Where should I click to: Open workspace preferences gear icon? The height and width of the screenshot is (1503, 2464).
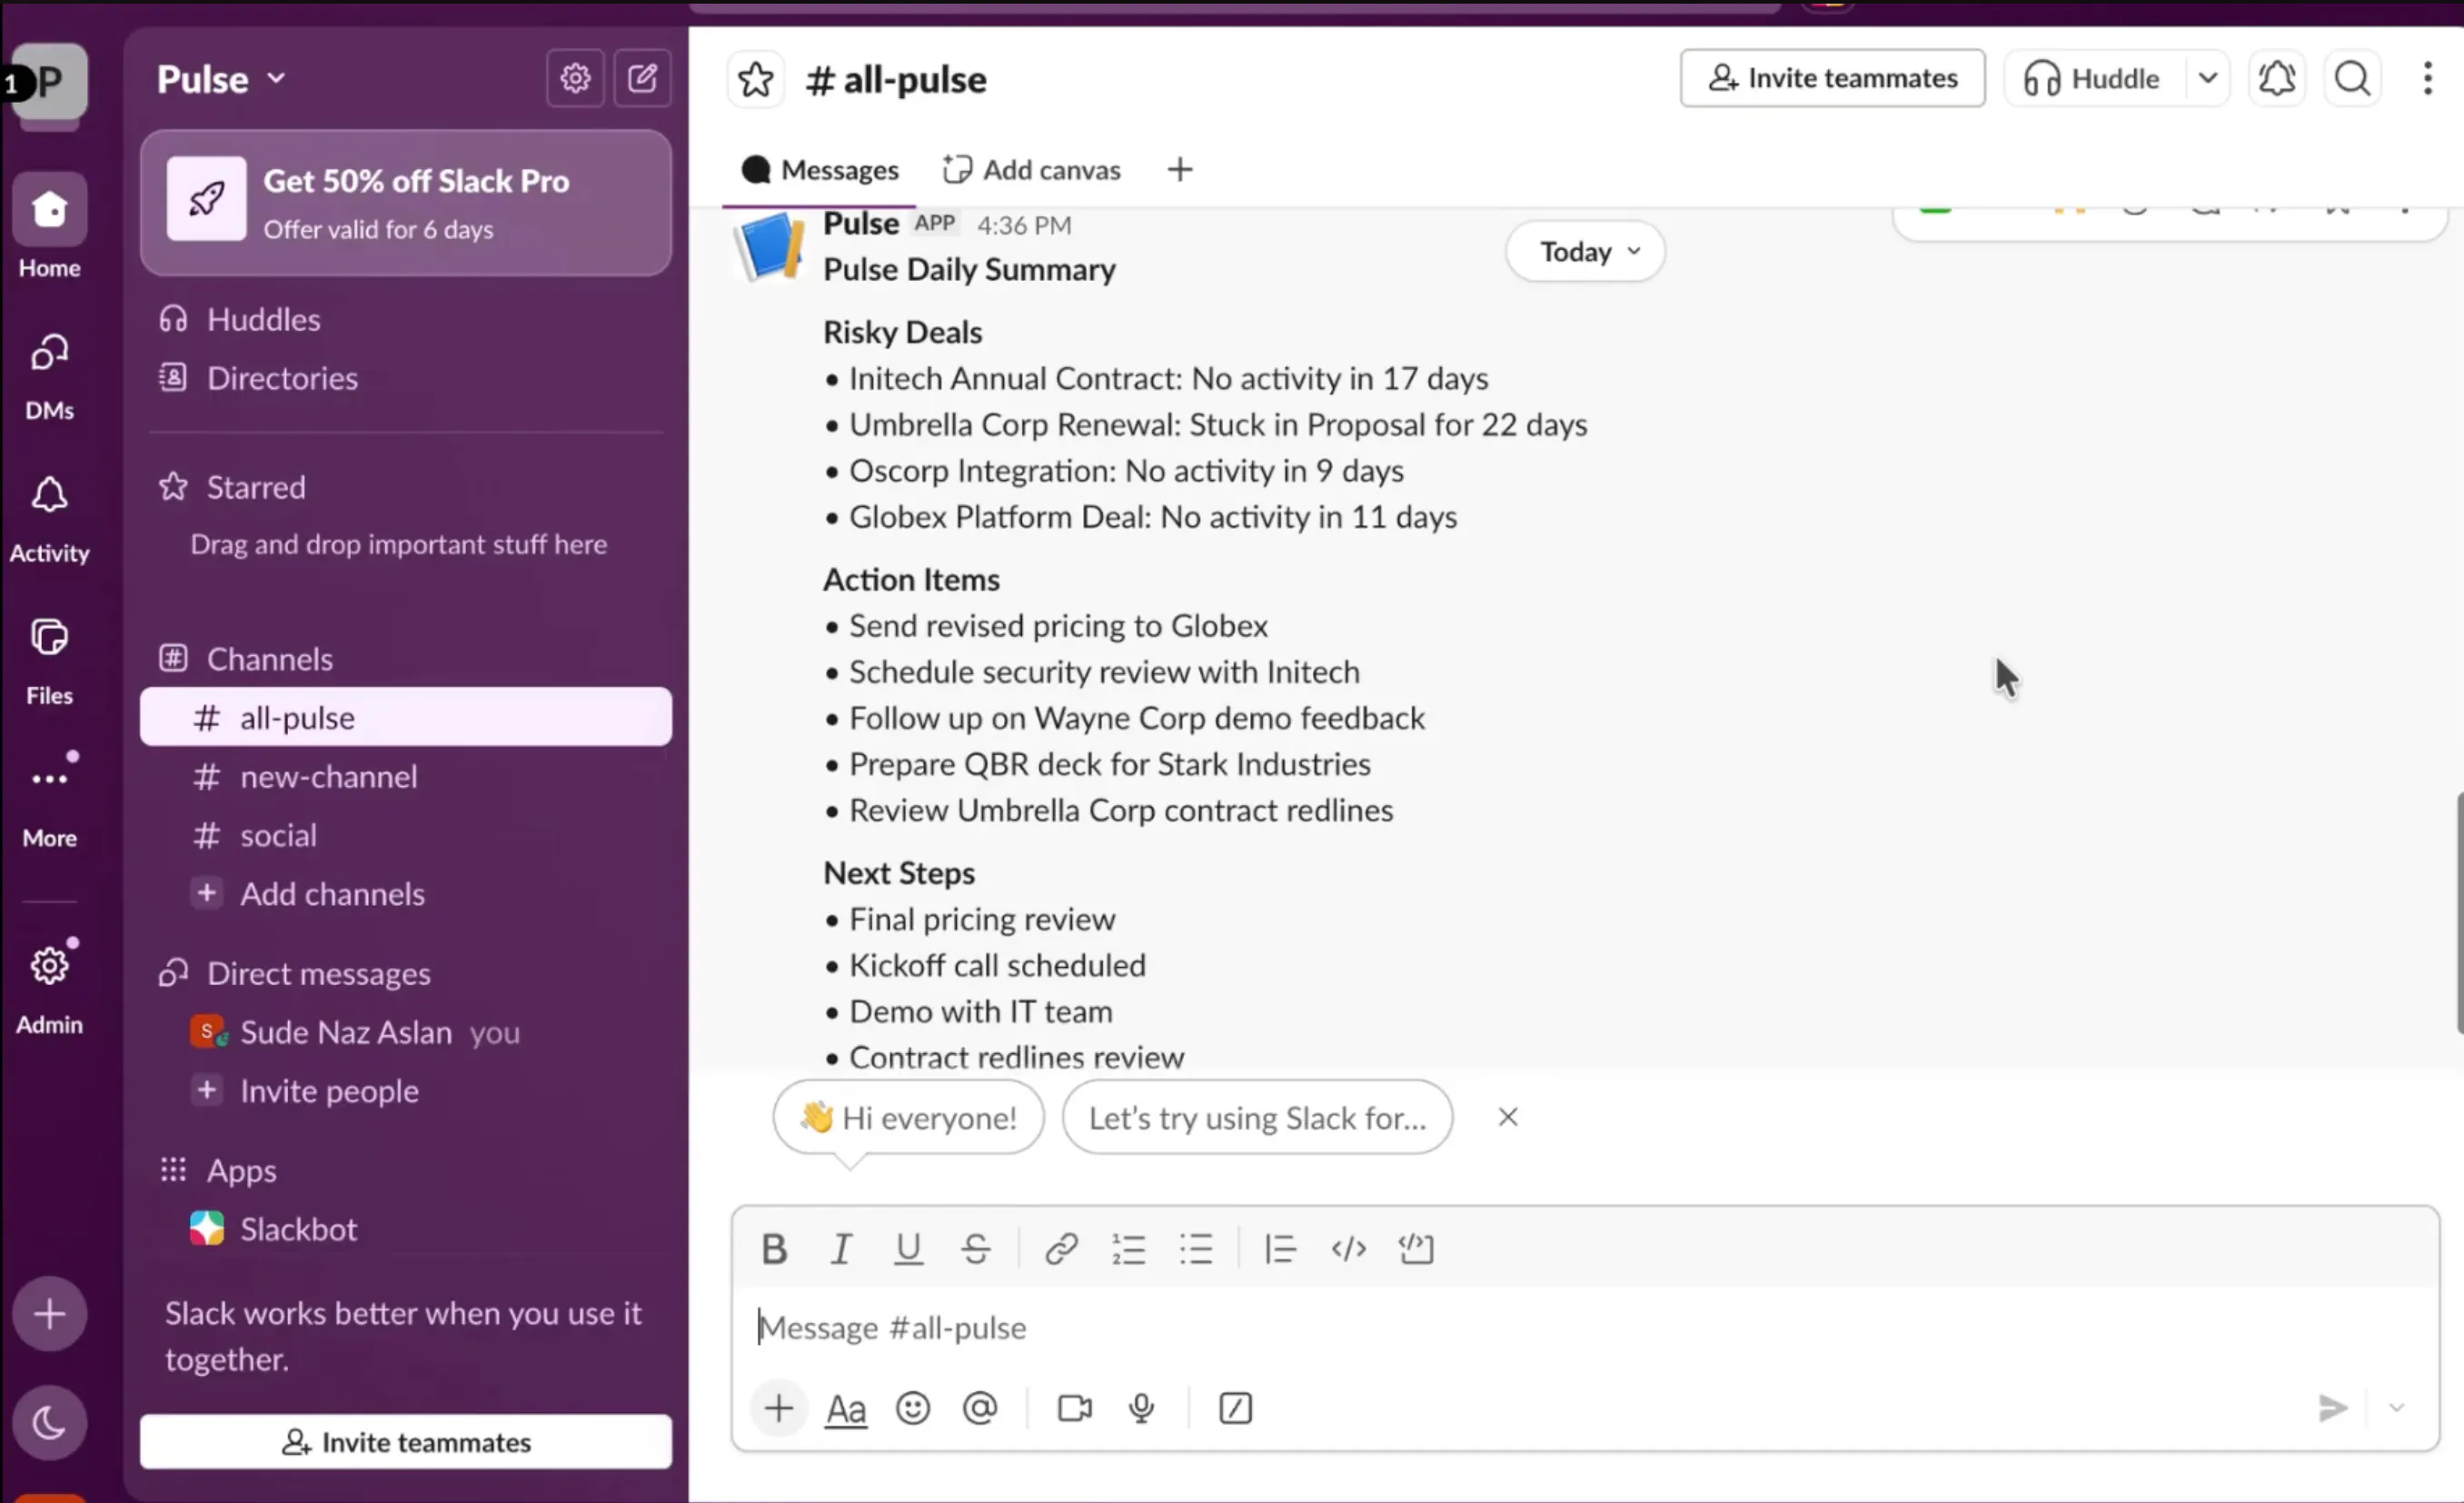pos(575,78)
